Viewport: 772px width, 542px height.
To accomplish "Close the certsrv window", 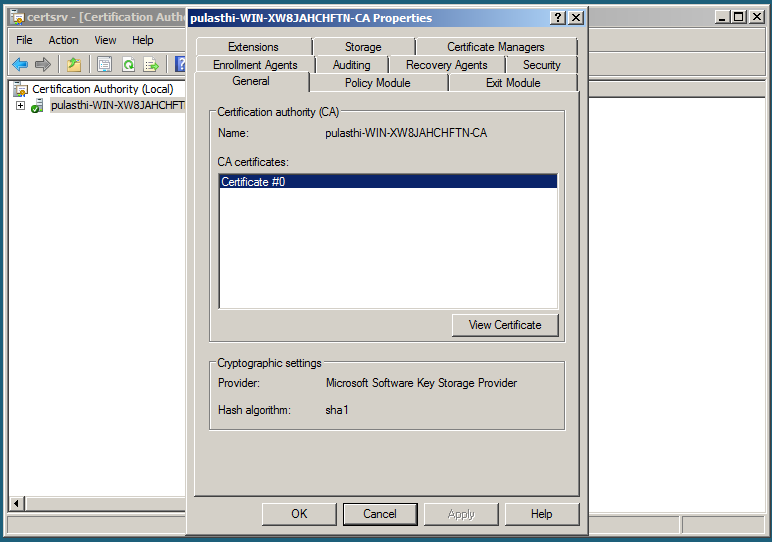I will (x=756, y=17).
